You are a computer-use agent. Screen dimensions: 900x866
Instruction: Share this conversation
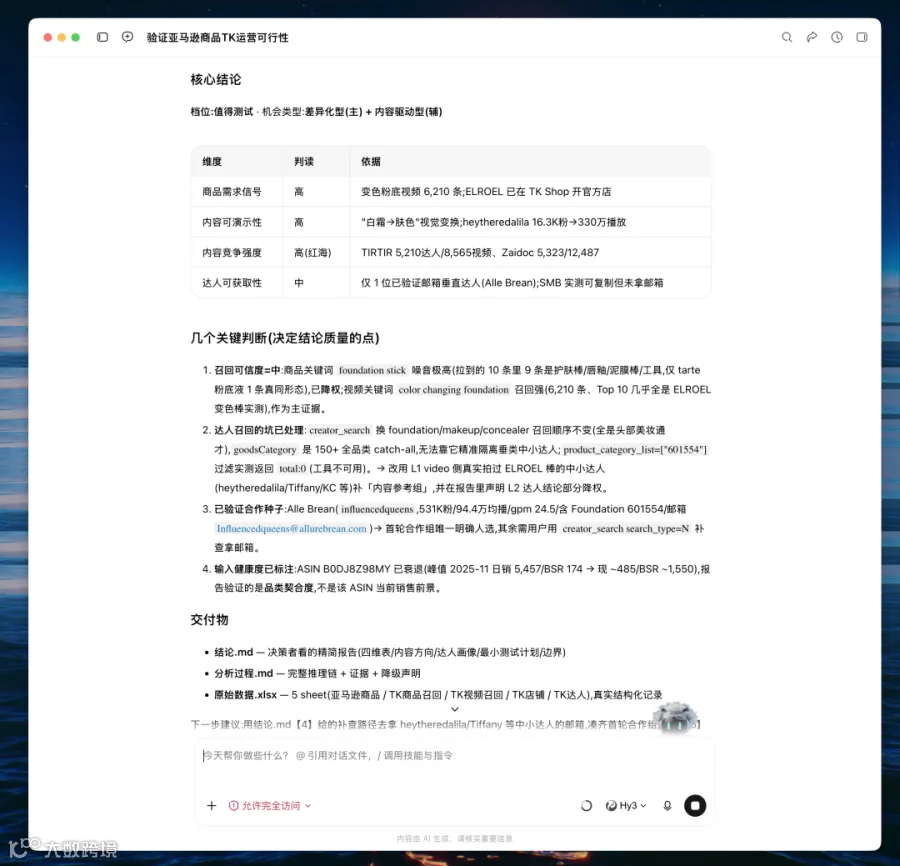(812, 37)
